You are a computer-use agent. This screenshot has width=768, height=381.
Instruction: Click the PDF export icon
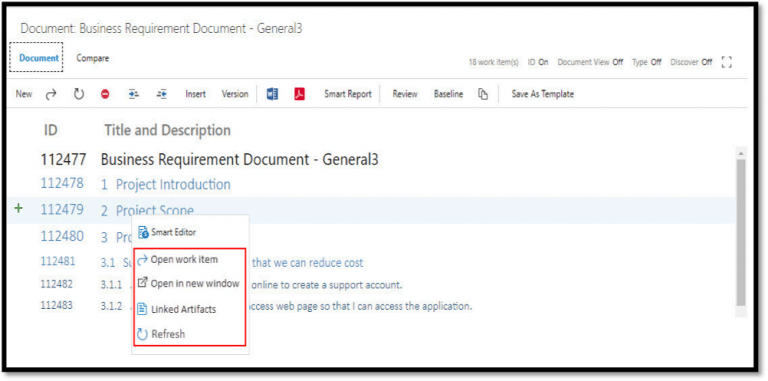coord(300,94)
